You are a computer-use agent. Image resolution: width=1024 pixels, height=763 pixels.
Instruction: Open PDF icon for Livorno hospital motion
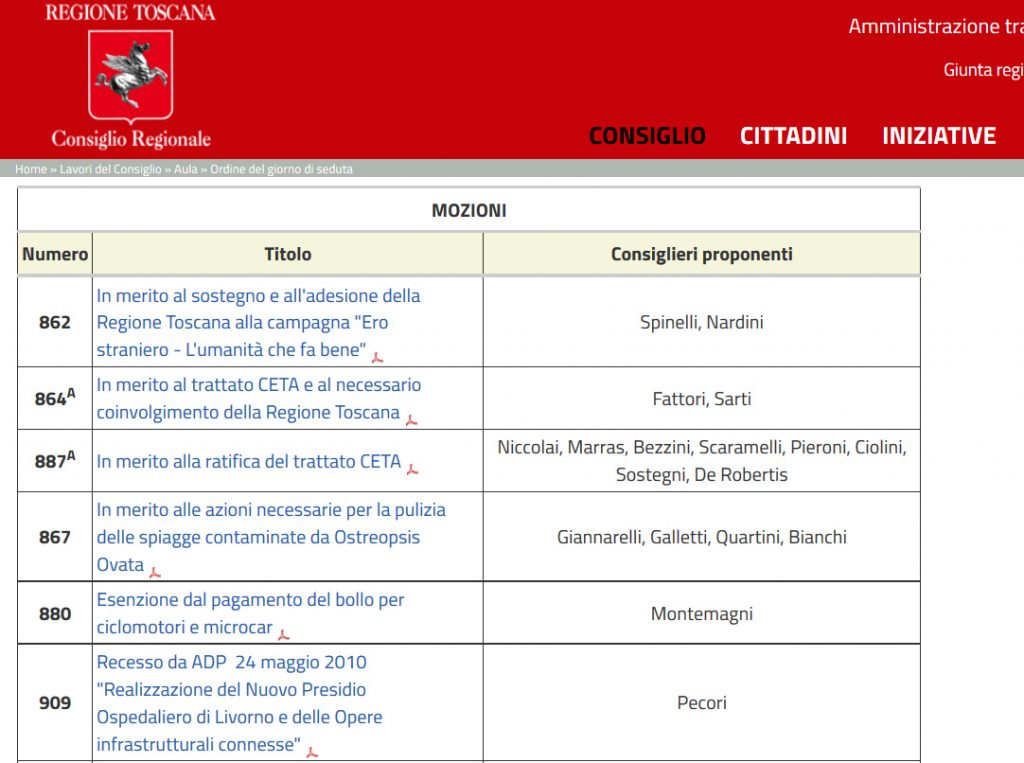[312, 751]
